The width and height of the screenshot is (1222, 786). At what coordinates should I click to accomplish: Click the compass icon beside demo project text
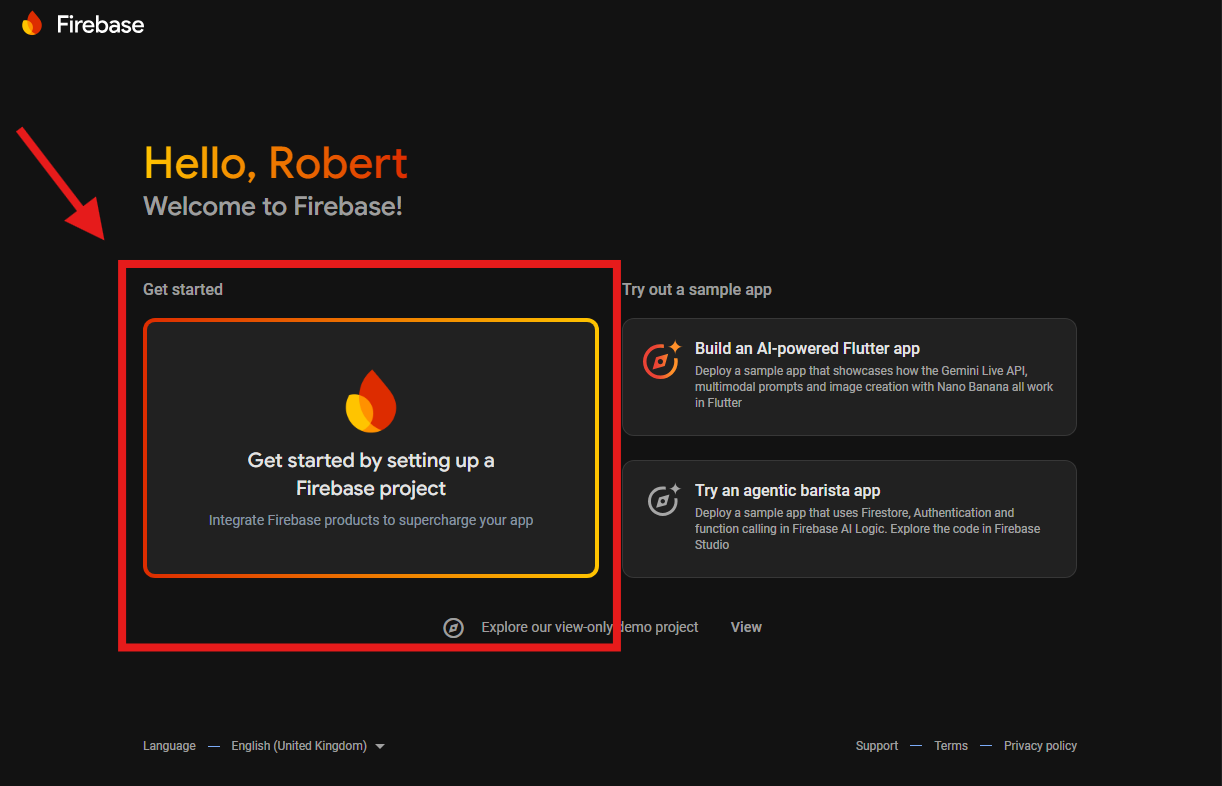(454, 628)
